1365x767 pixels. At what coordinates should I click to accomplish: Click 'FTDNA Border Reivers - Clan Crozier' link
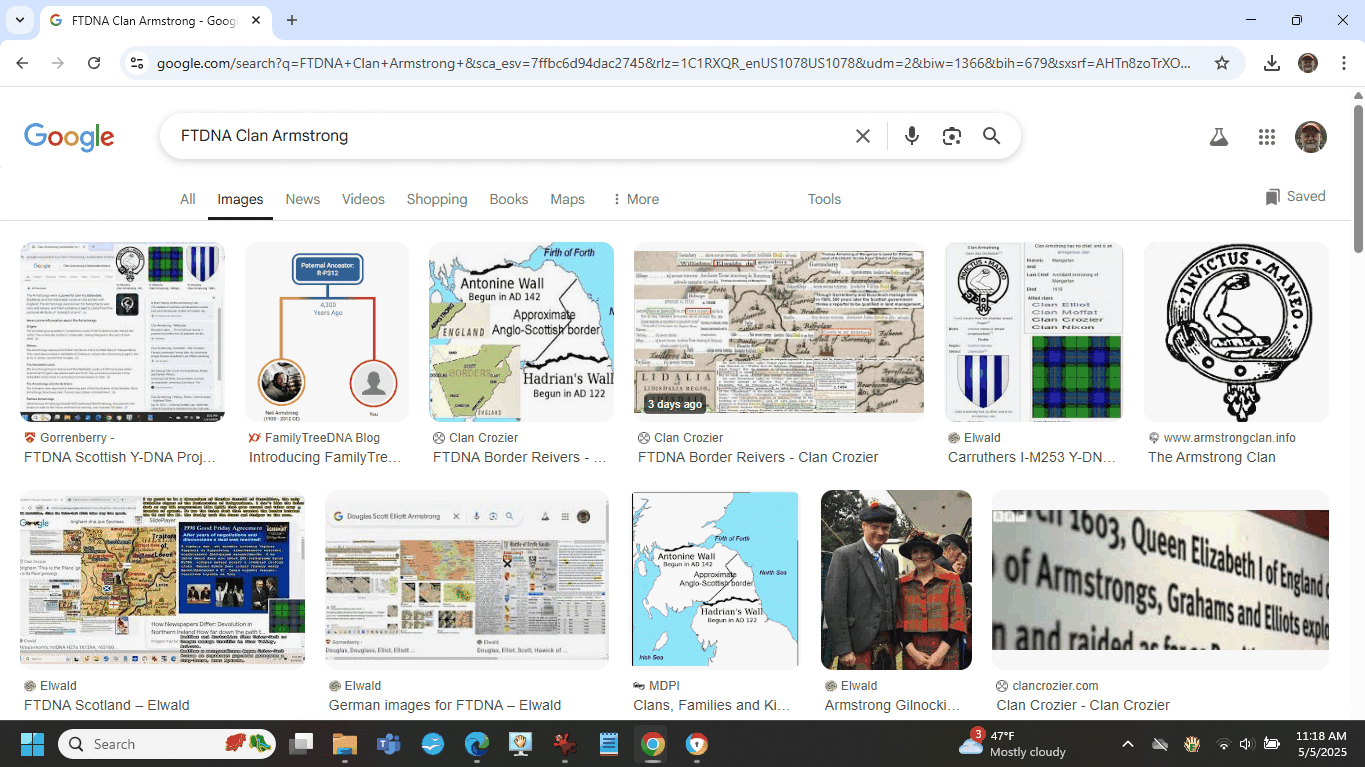758,457
